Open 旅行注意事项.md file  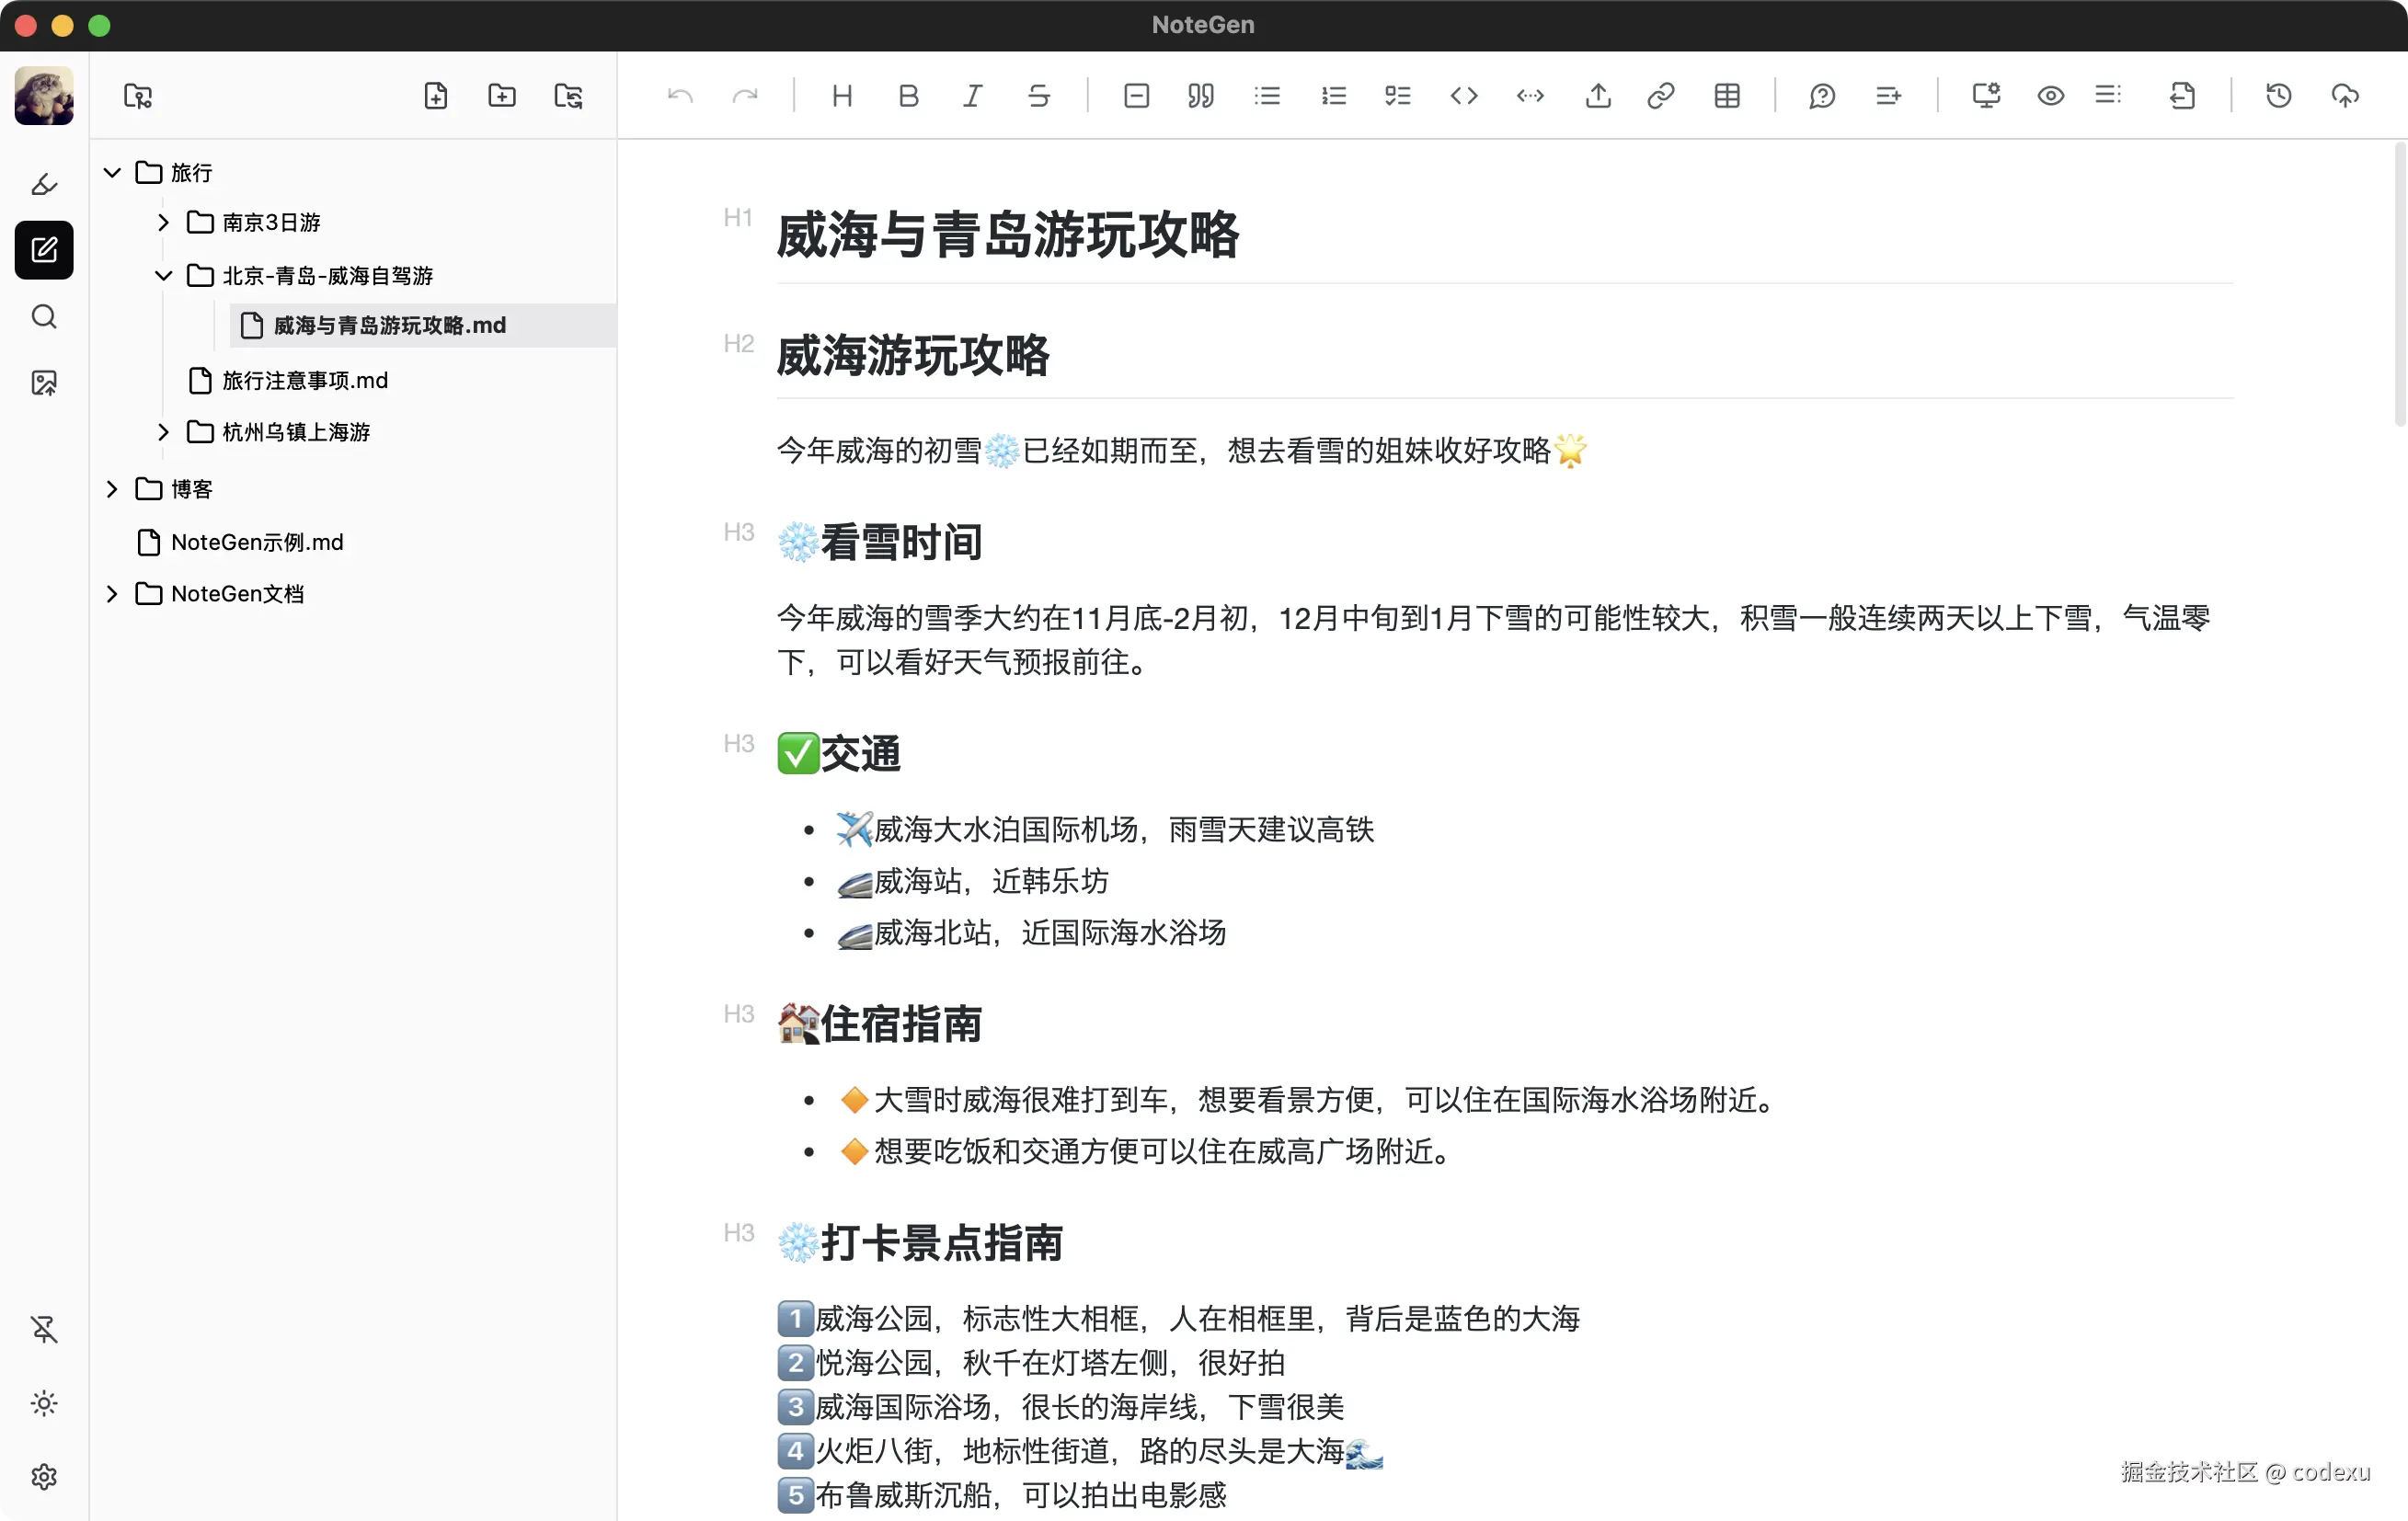tap(304, 381)
